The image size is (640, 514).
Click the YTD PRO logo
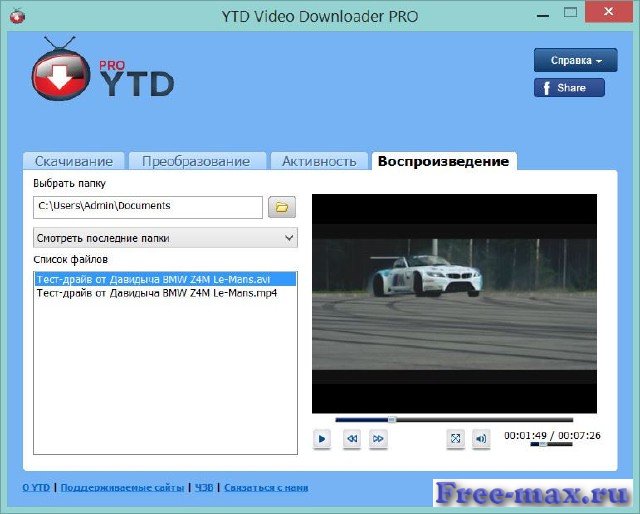point(103,69)
